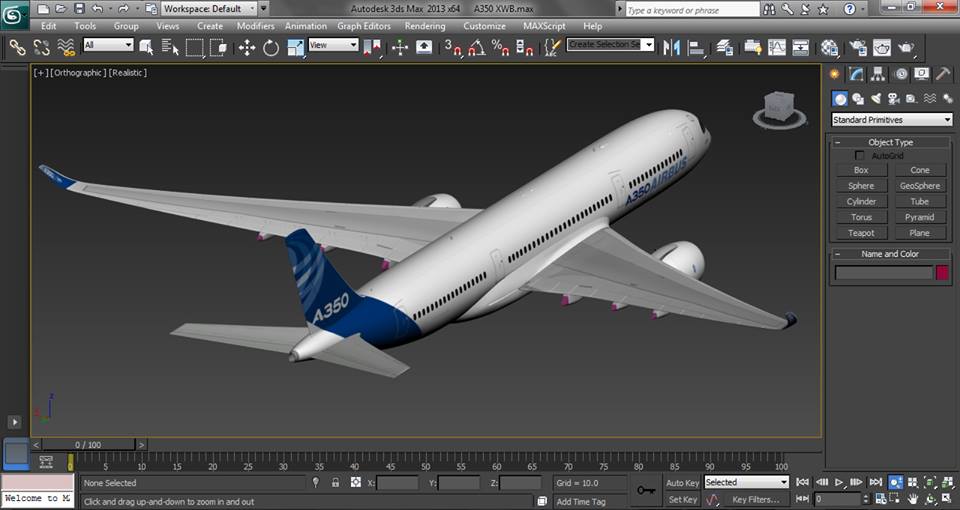960x510 pixels.
Task: Click the Use Pivot Point Center icon
Action: [372, 47]
